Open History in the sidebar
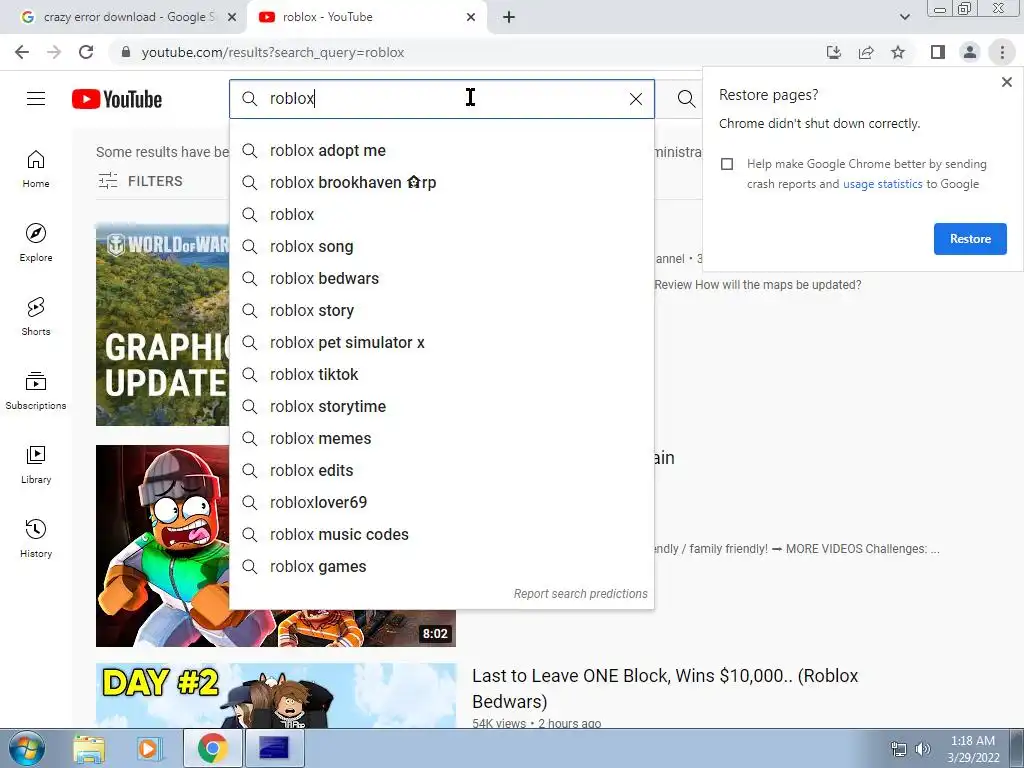The image size is (1024, 768). 36,538
